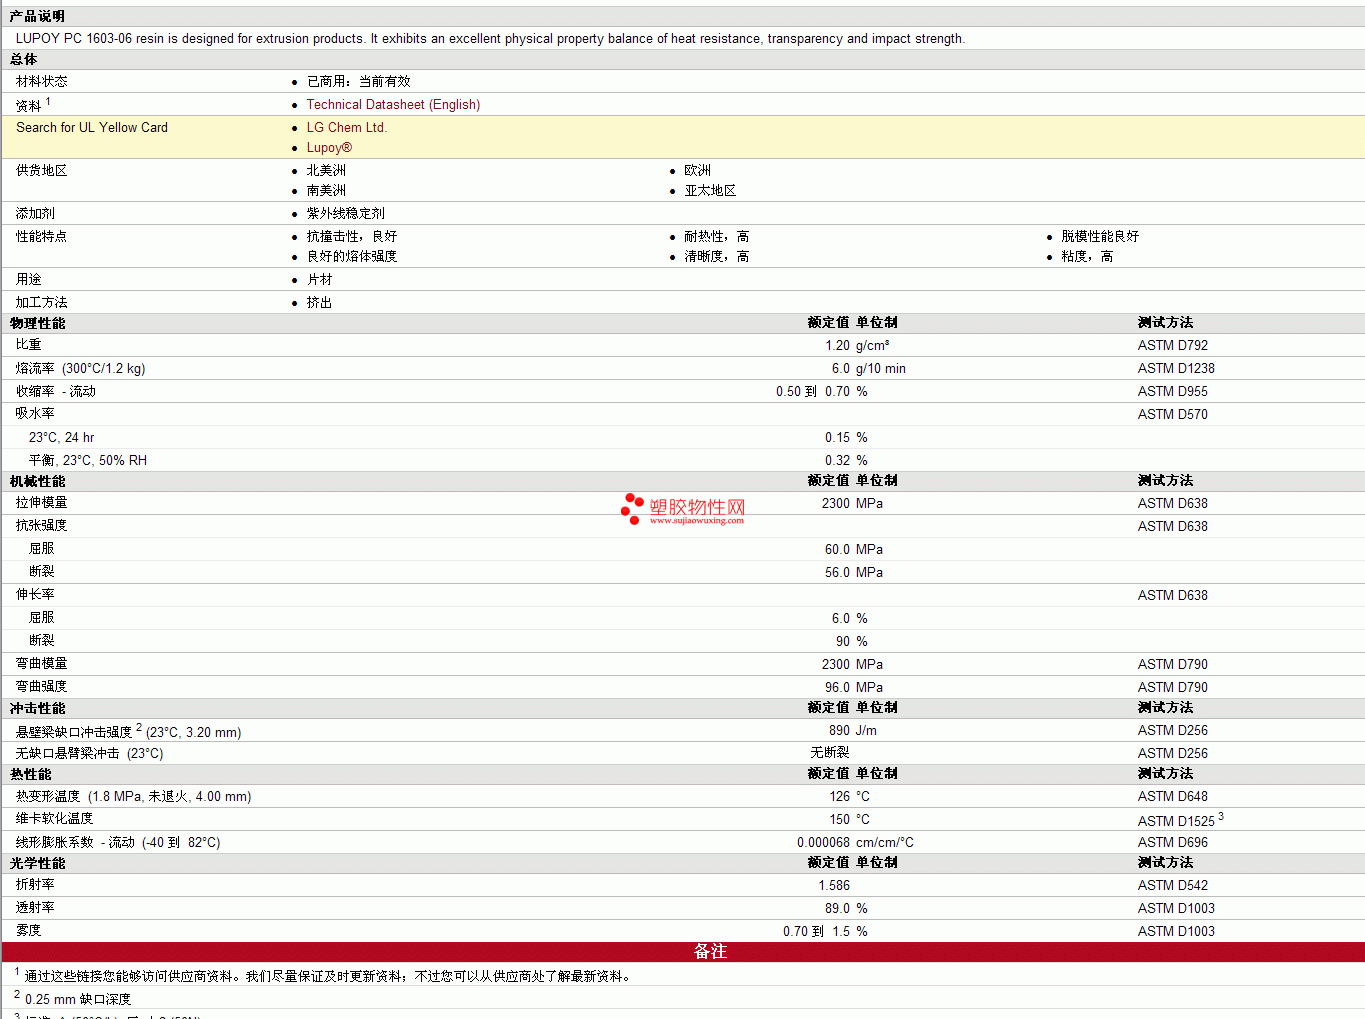Click the 南美洲 region entry
Viewport: 1365px width, 1019px height.
coord(326,190)
